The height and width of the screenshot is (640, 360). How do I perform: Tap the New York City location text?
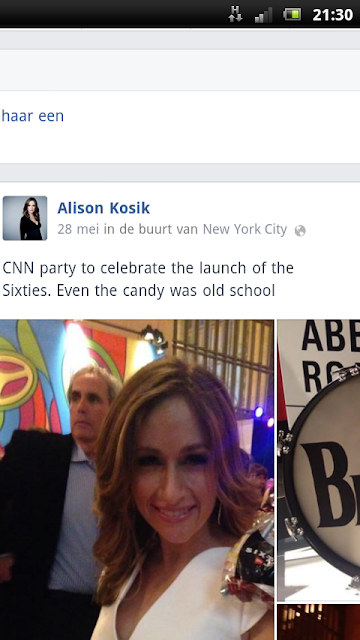245,229
